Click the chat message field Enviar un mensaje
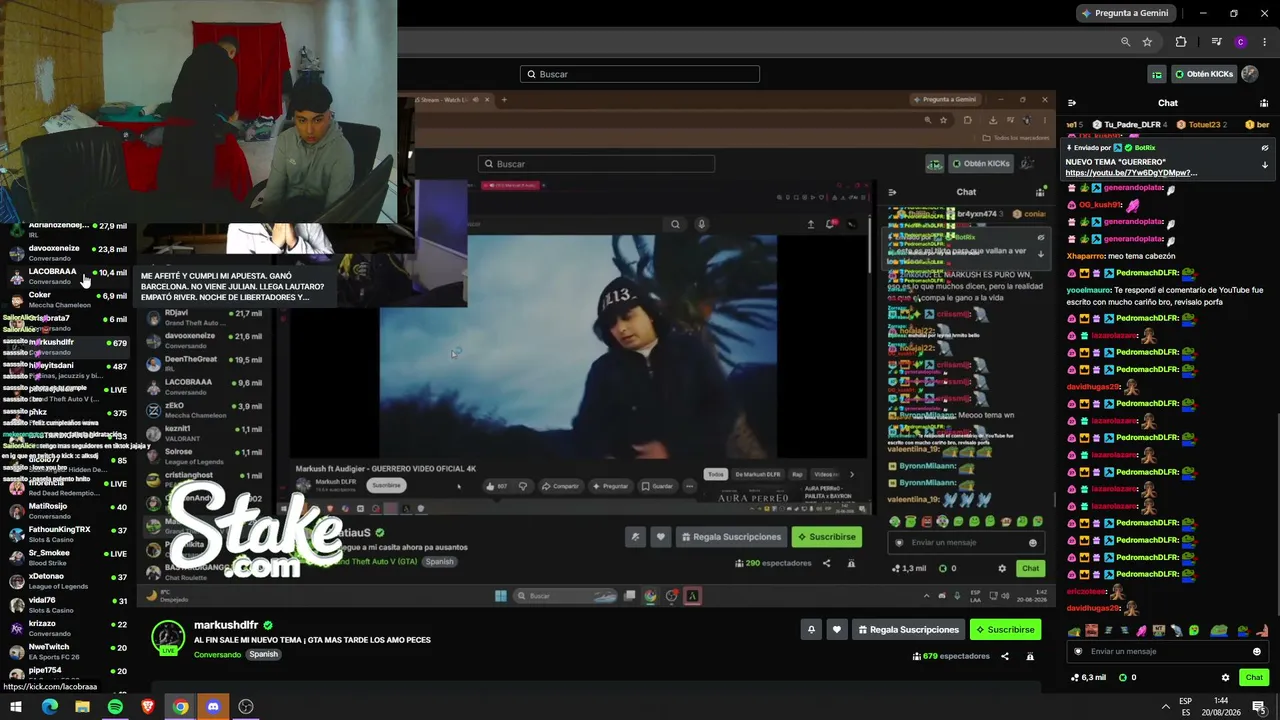 coord(1167,651)
